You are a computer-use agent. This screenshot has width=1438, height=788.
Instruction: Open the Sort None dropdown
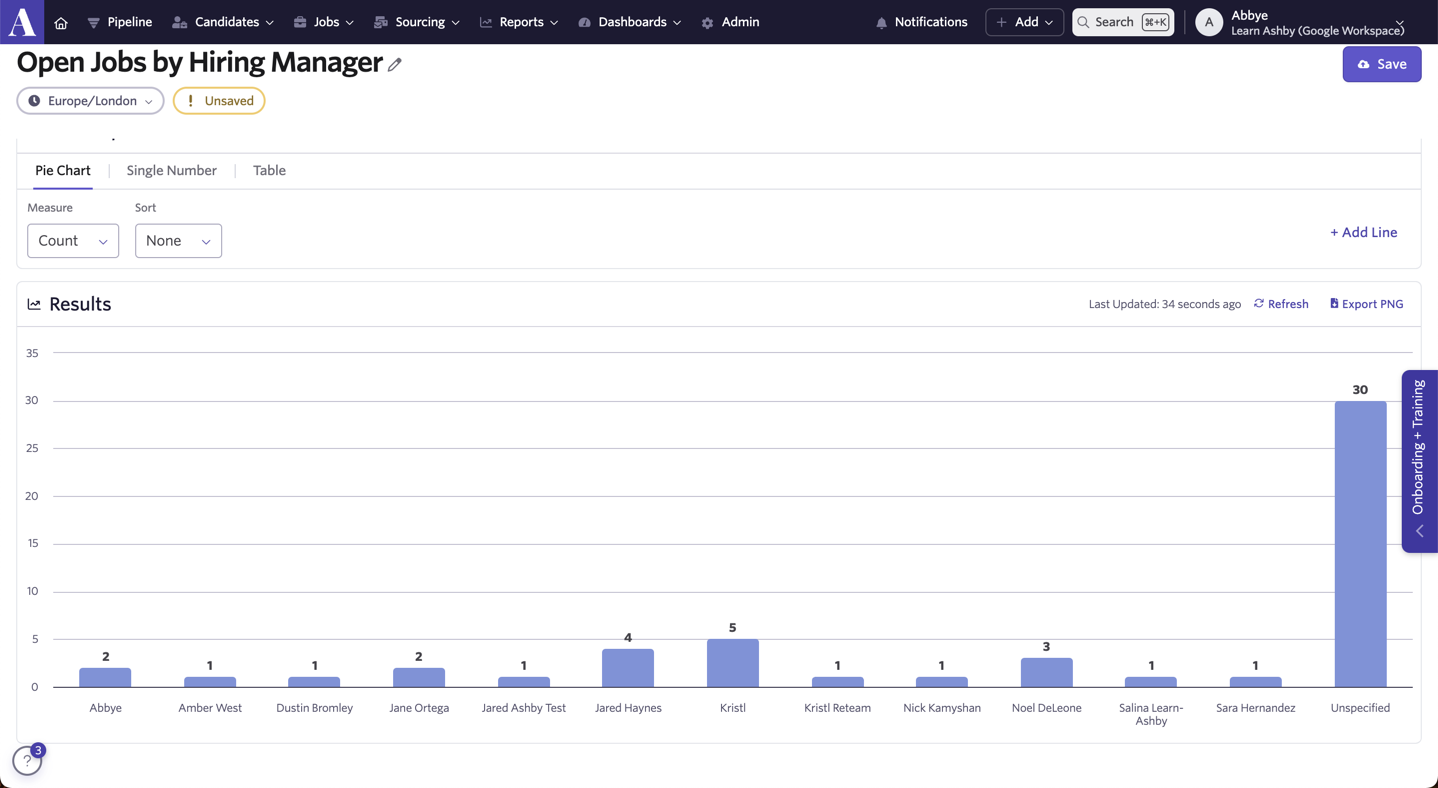coord(178,241)
